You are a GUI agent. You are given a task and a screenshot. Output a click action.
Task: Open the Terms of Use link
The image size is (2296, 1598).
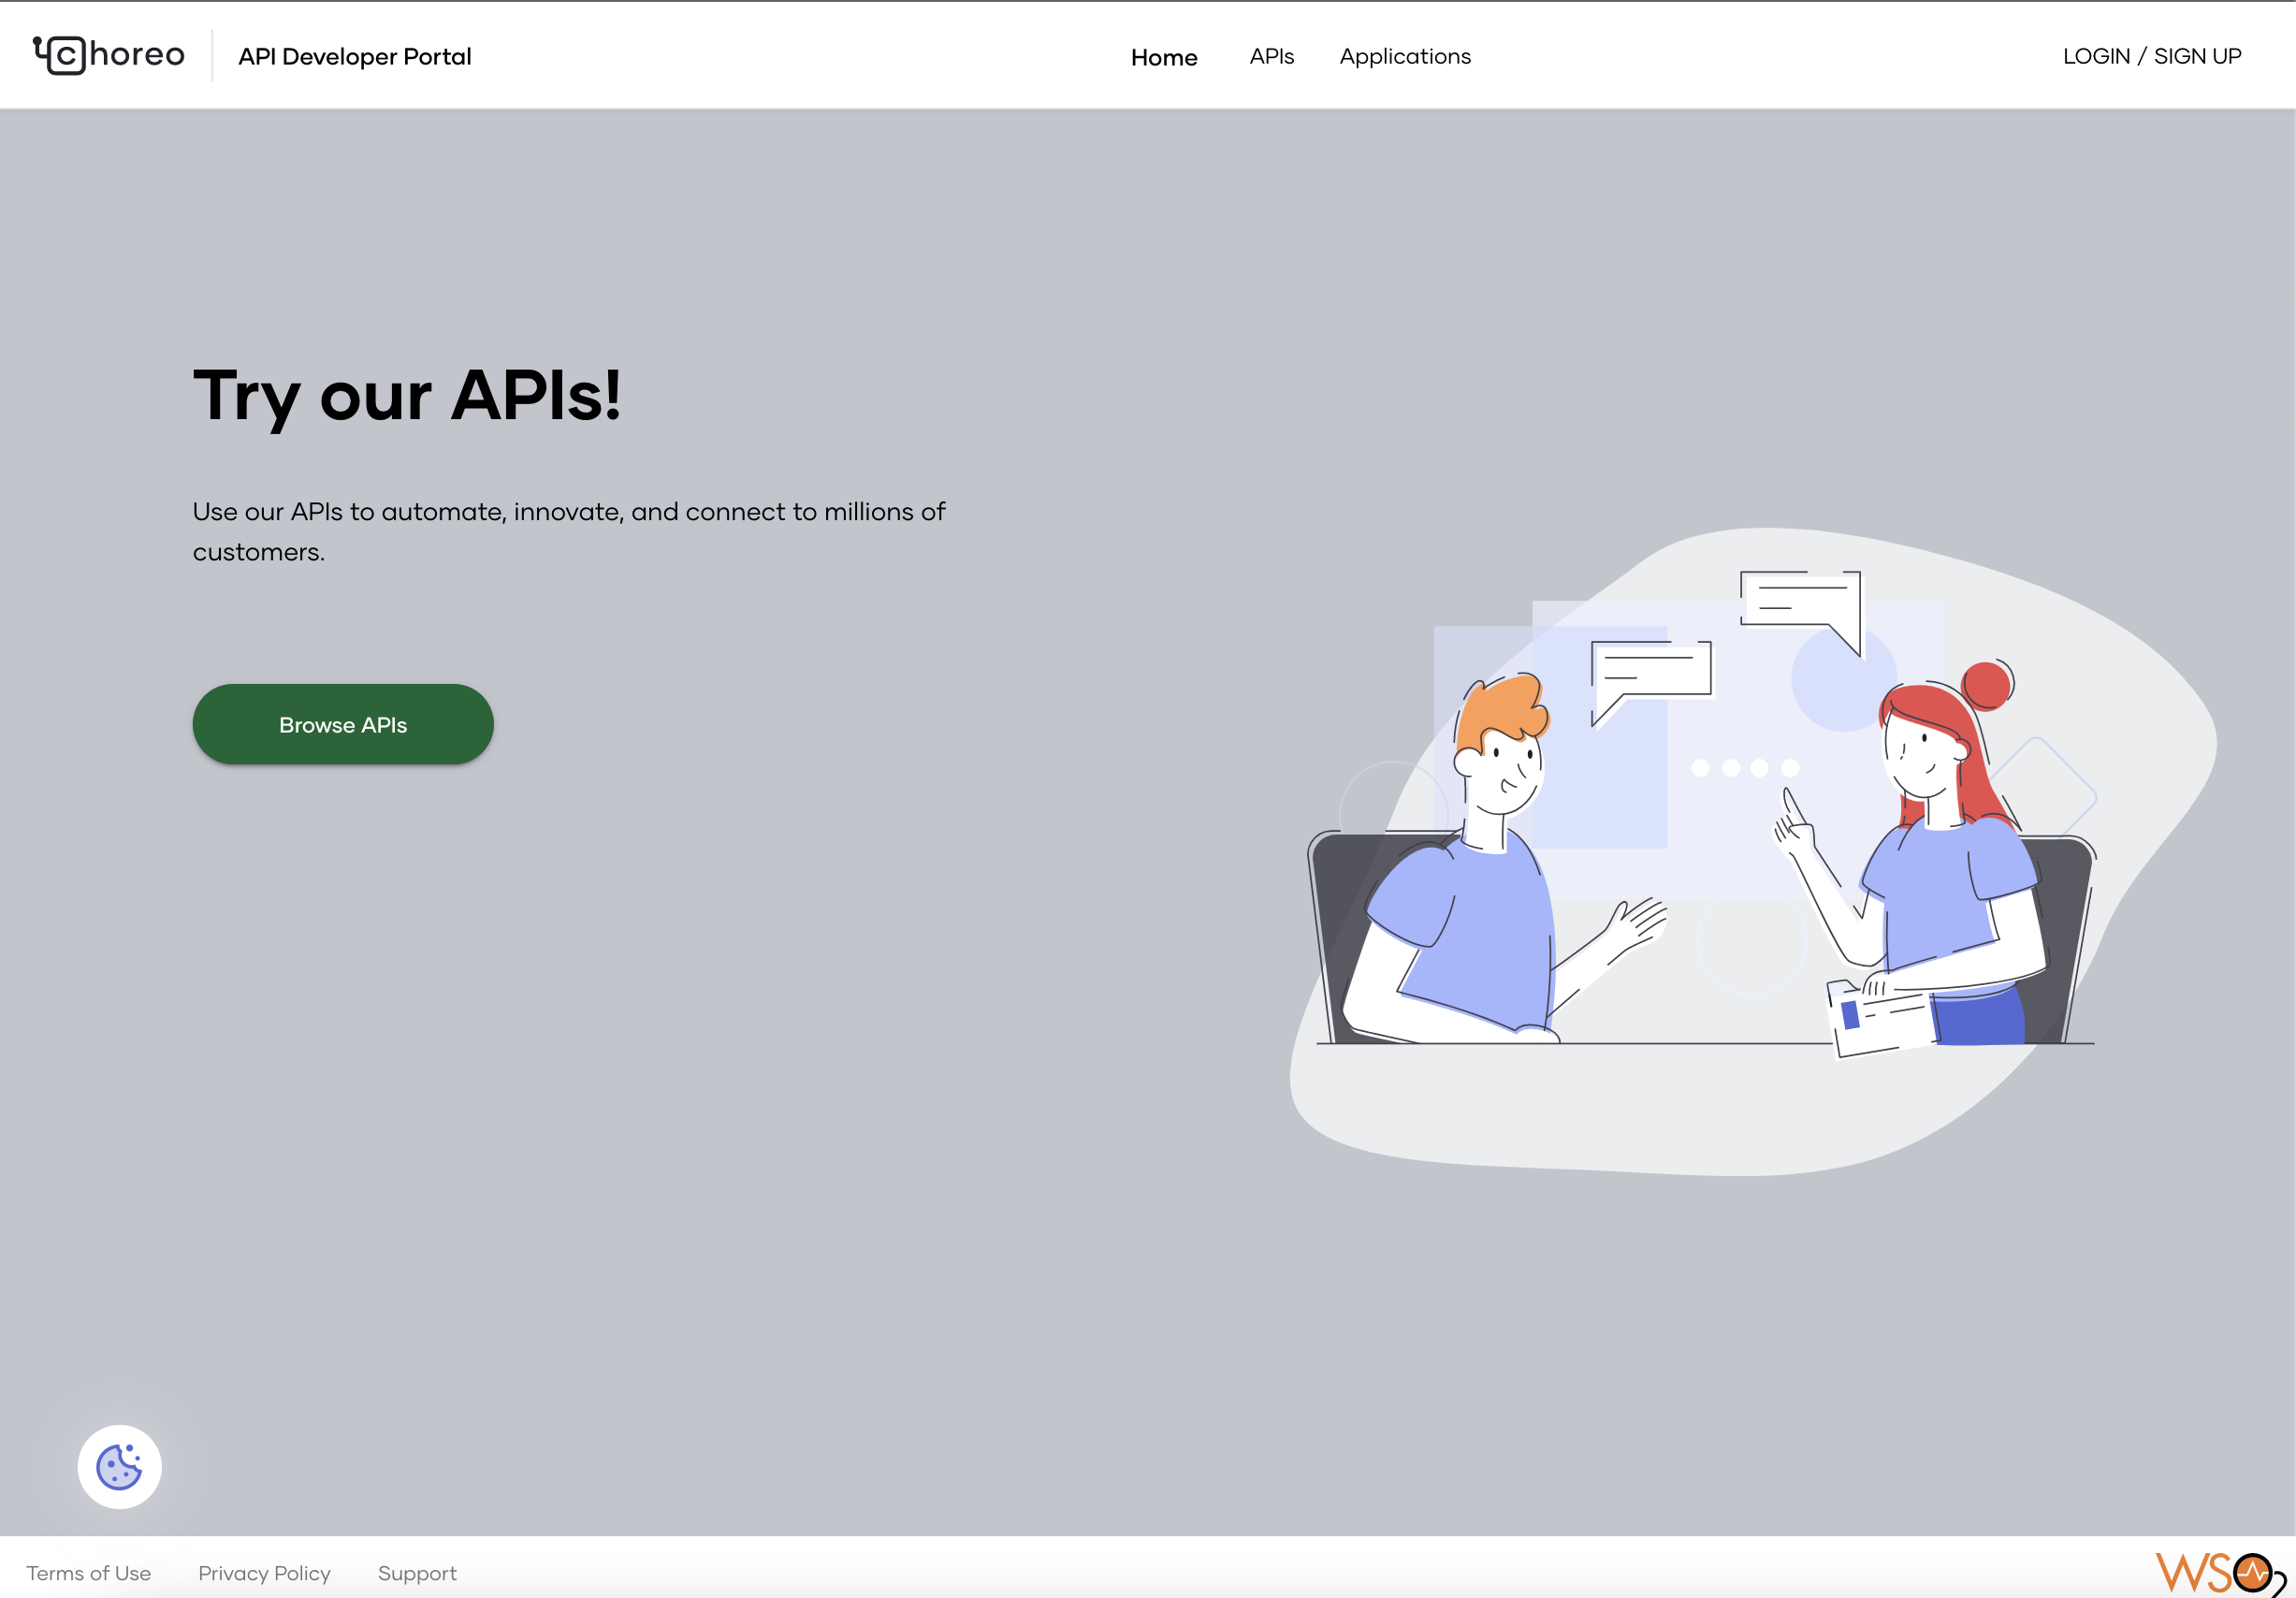point(88,1573)
